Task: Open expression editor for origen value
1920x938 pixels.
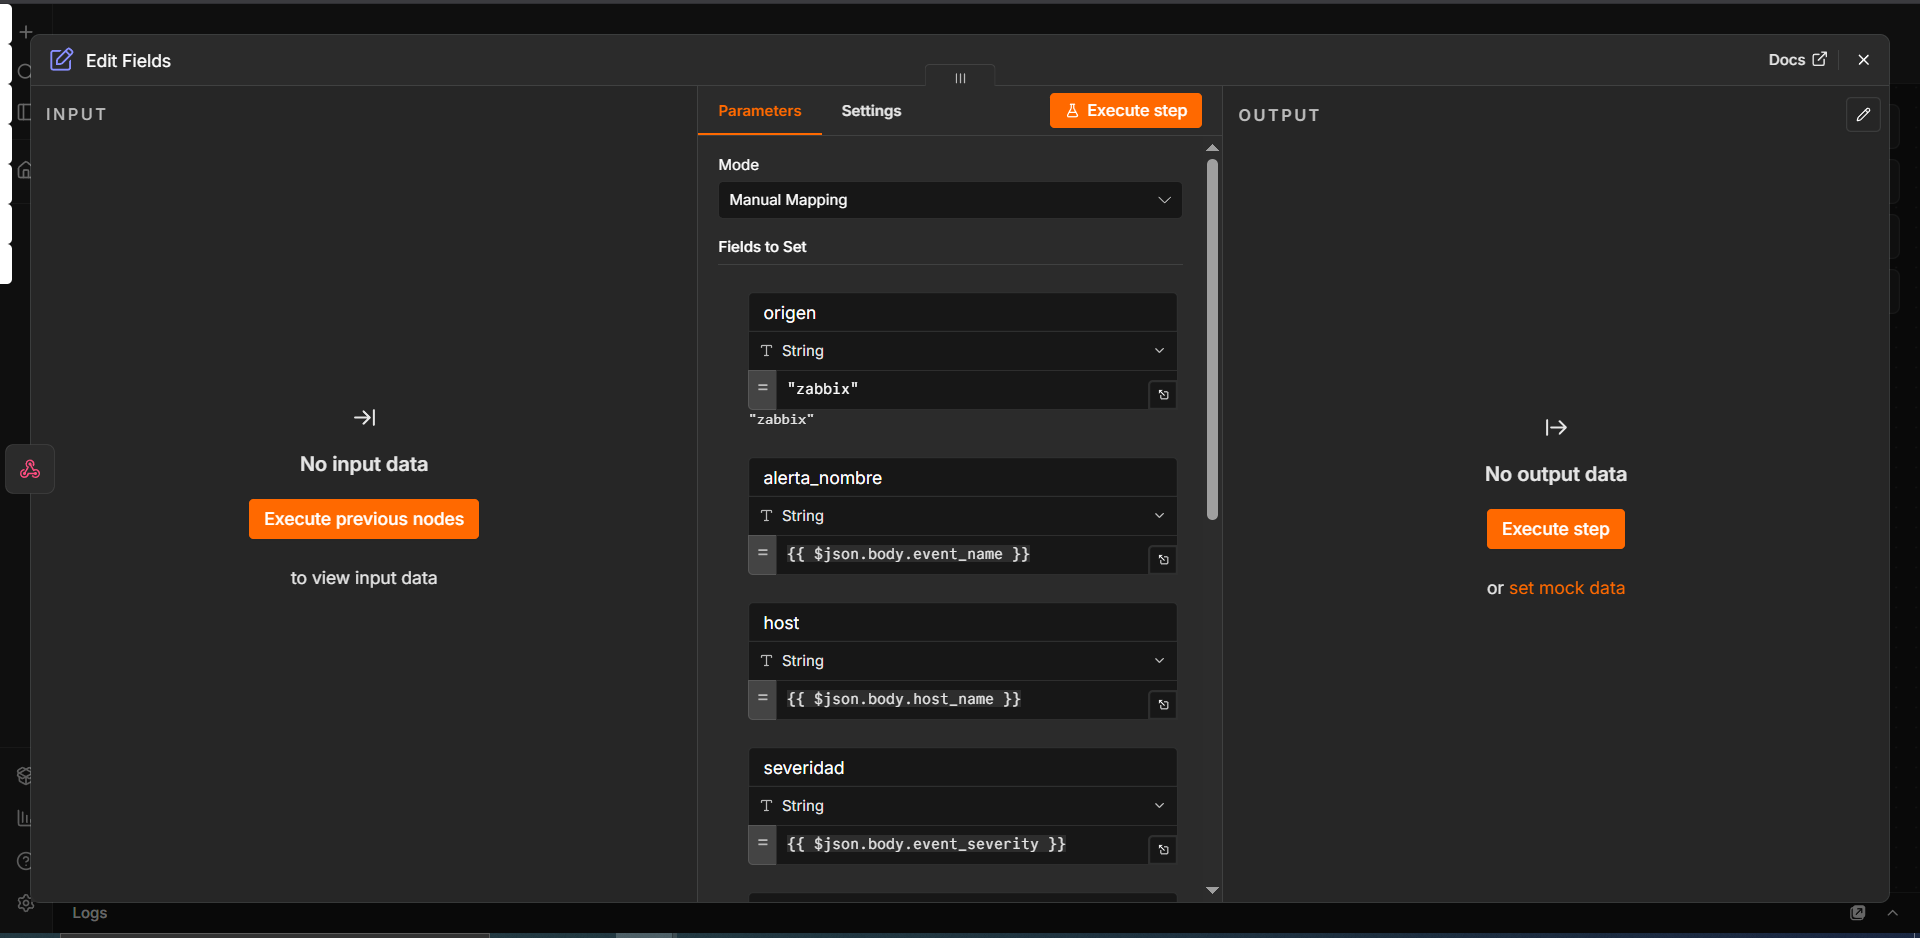Action: 1163,395
